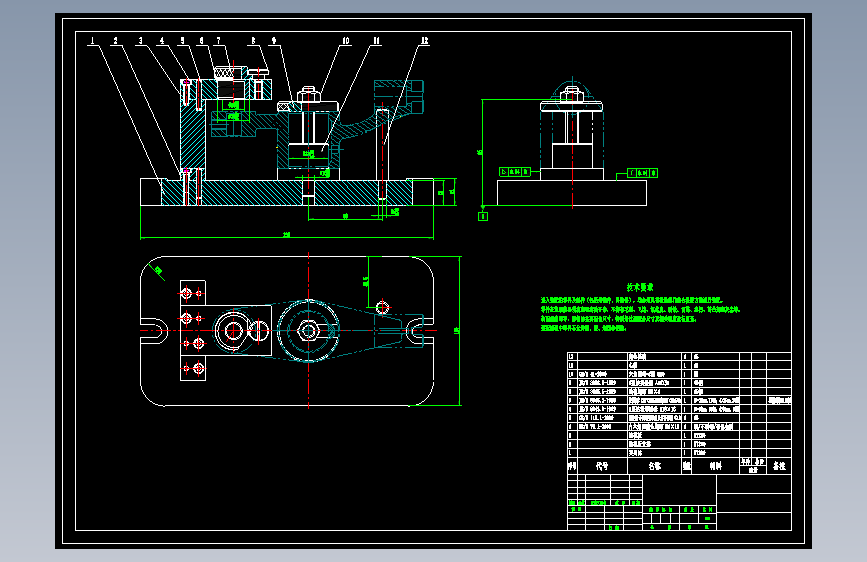Select part callout number 7
The image size is (867, 562).
click(218, 40)
